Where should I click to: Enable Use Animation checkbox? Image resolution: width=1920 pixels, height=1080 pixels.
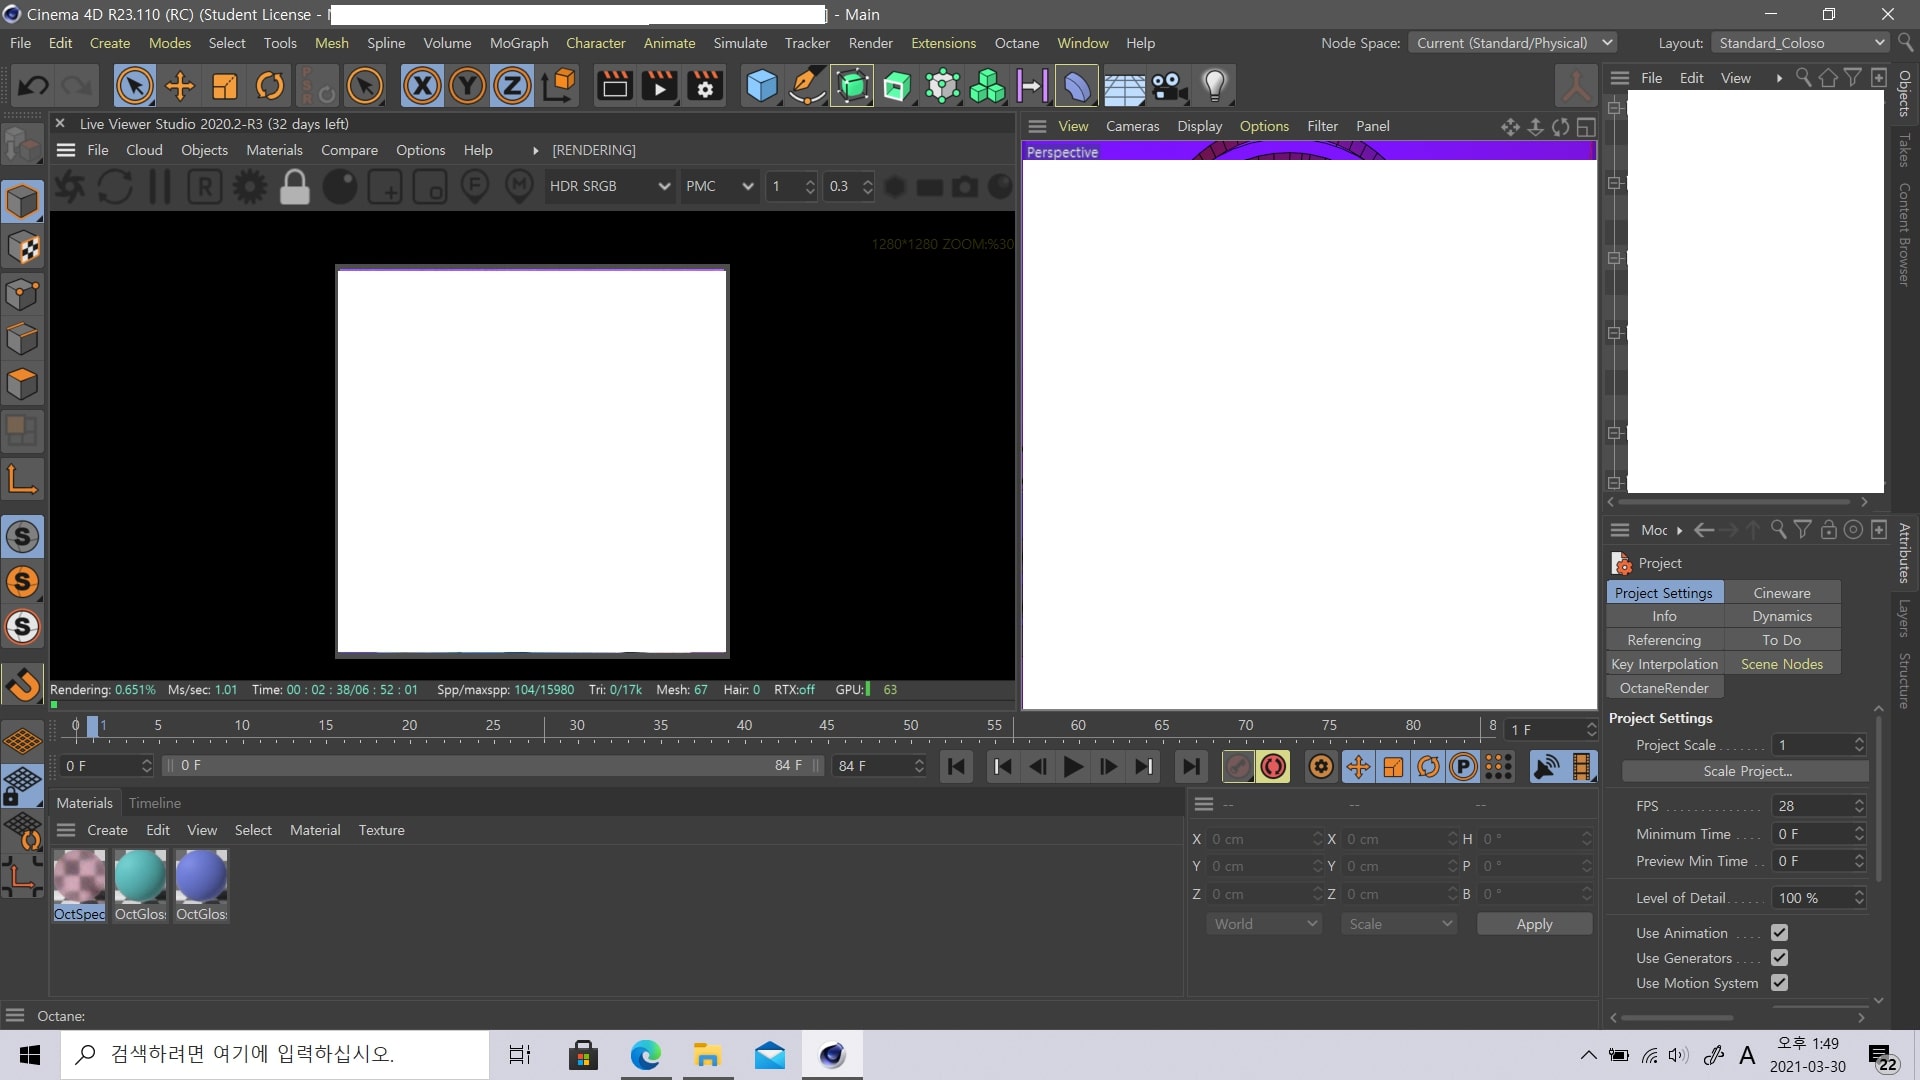coord(1780,932)
